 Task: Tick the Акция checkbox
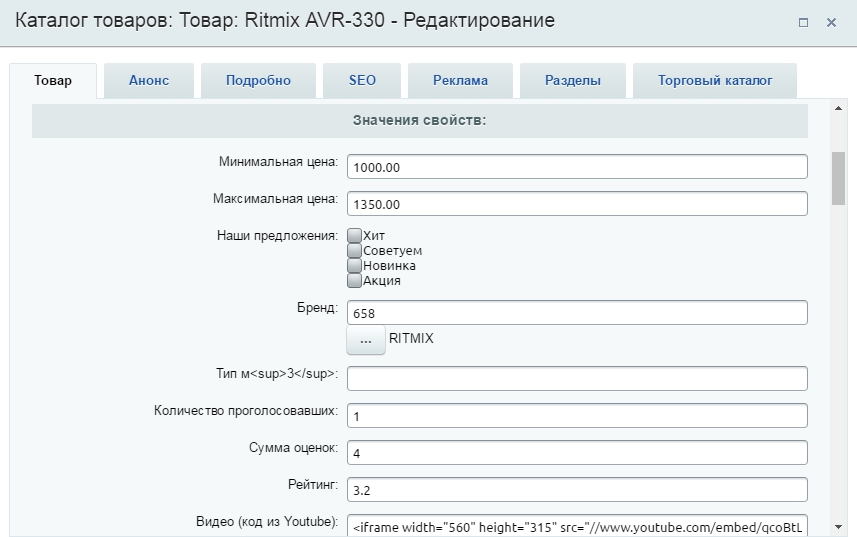tap(354, 281)
